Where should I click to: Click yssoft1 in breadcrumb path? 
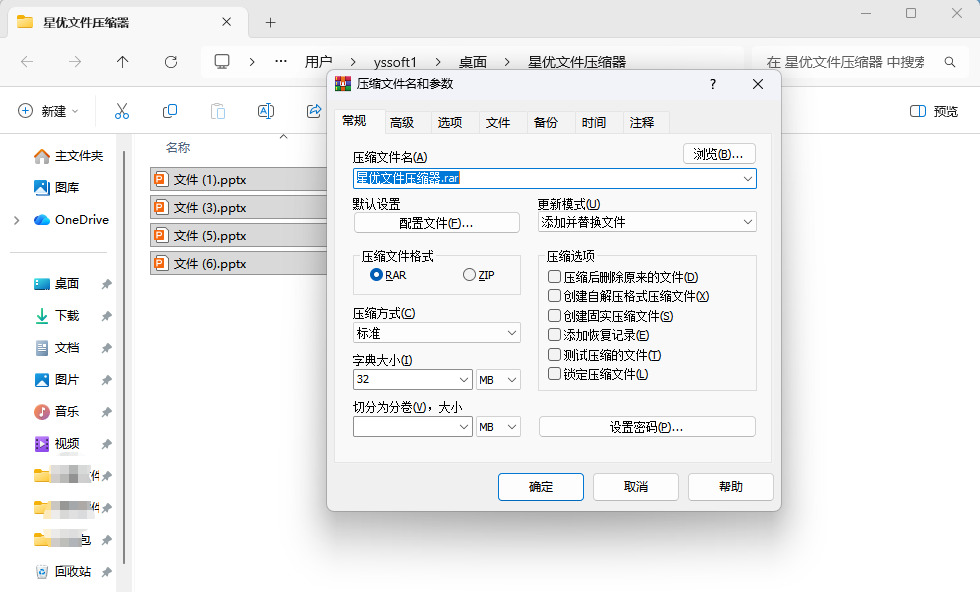click(395, 62)
